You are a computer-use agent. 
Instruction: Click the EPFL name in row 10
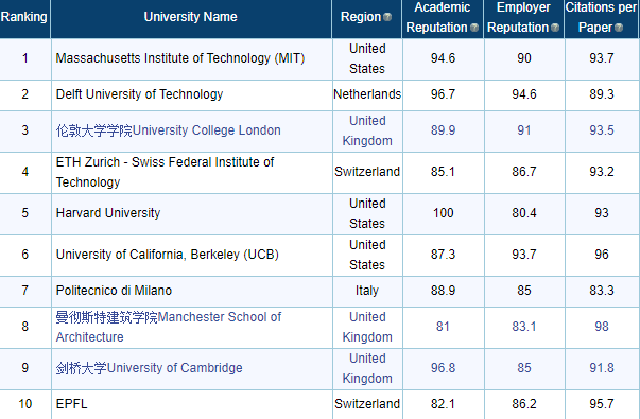click(70, 403)
